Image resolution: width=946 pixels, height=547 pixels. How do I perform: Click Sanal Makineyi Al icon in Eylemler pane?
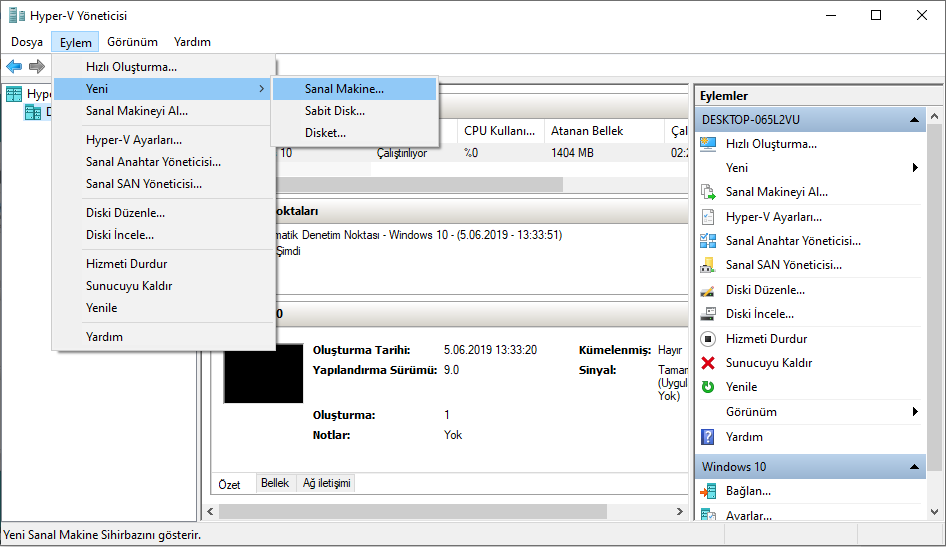708,192
